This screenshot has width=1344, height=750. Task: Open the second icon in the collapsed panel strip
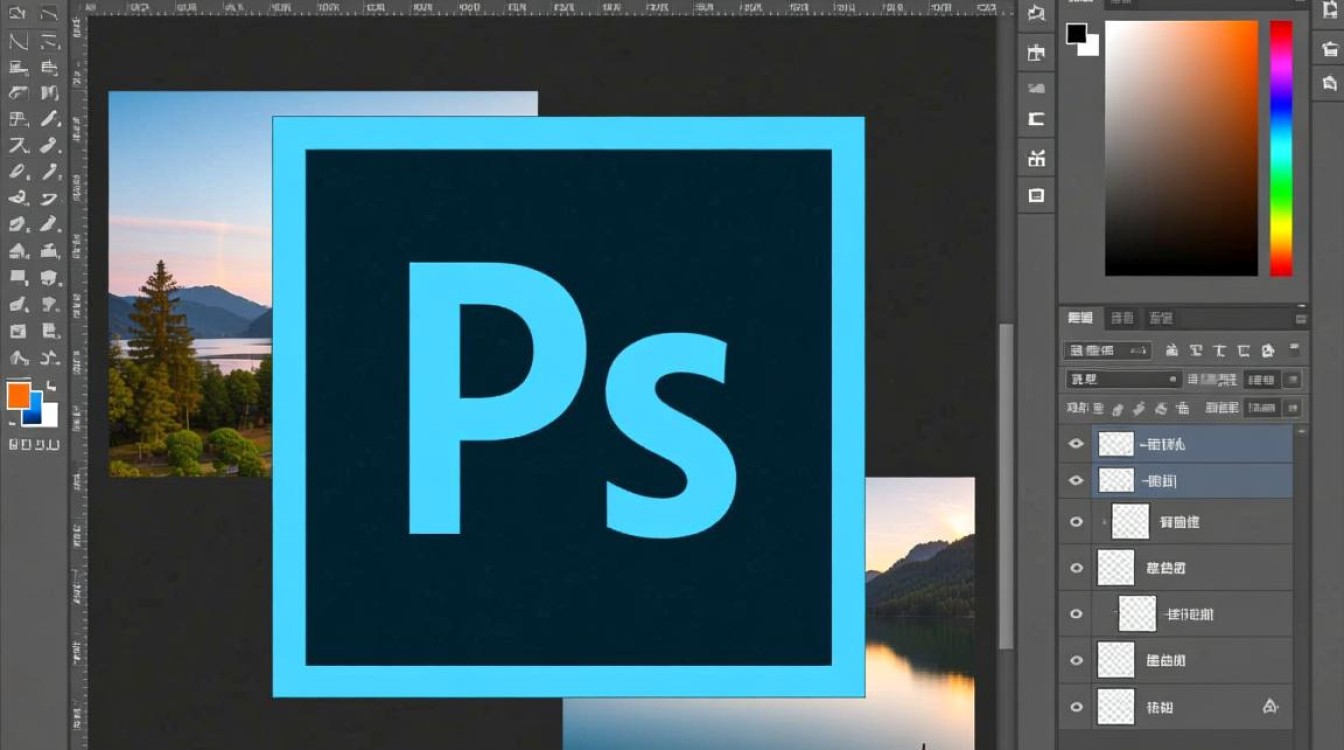coord(1036,51)
